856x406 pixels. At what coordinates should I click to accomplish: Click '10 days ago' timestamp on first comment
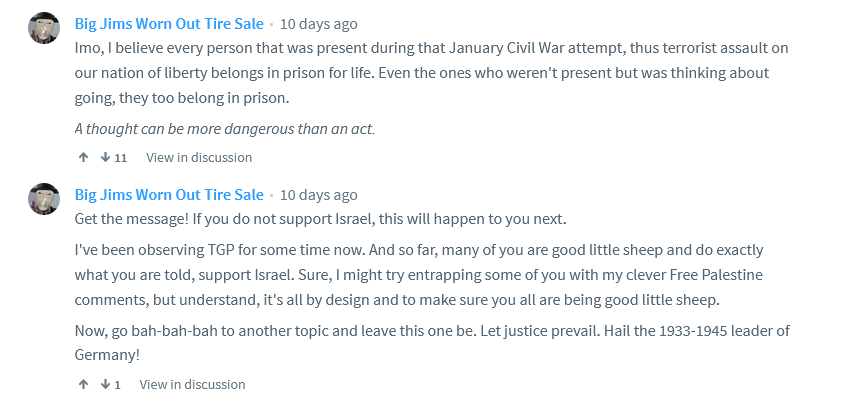click(x=319, y=24)
